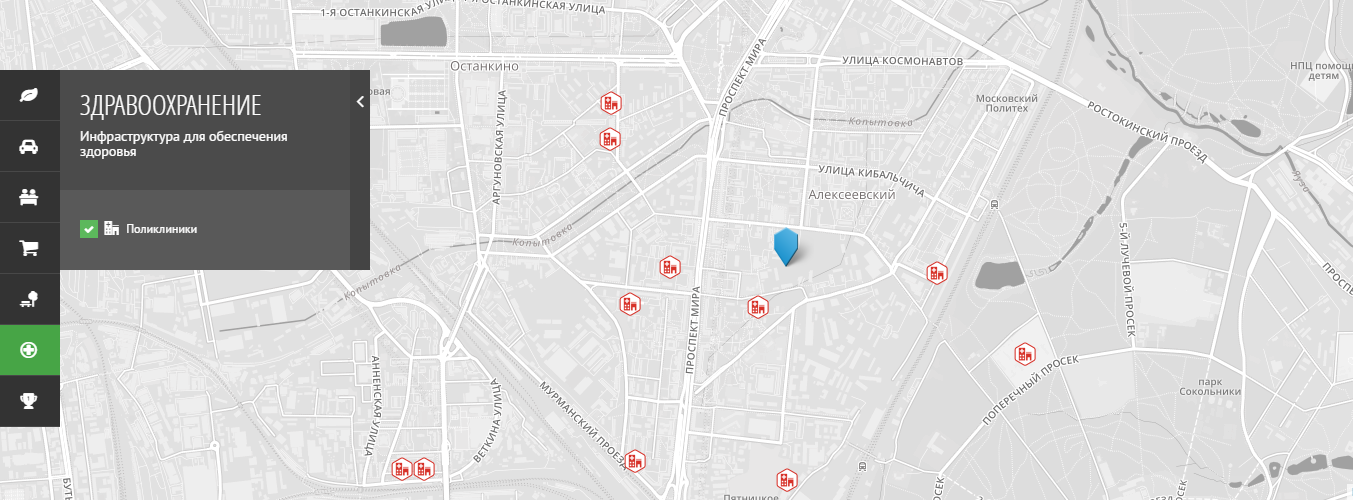
Task: Select clinic marker near Аргуновская top
Action: 610,102
